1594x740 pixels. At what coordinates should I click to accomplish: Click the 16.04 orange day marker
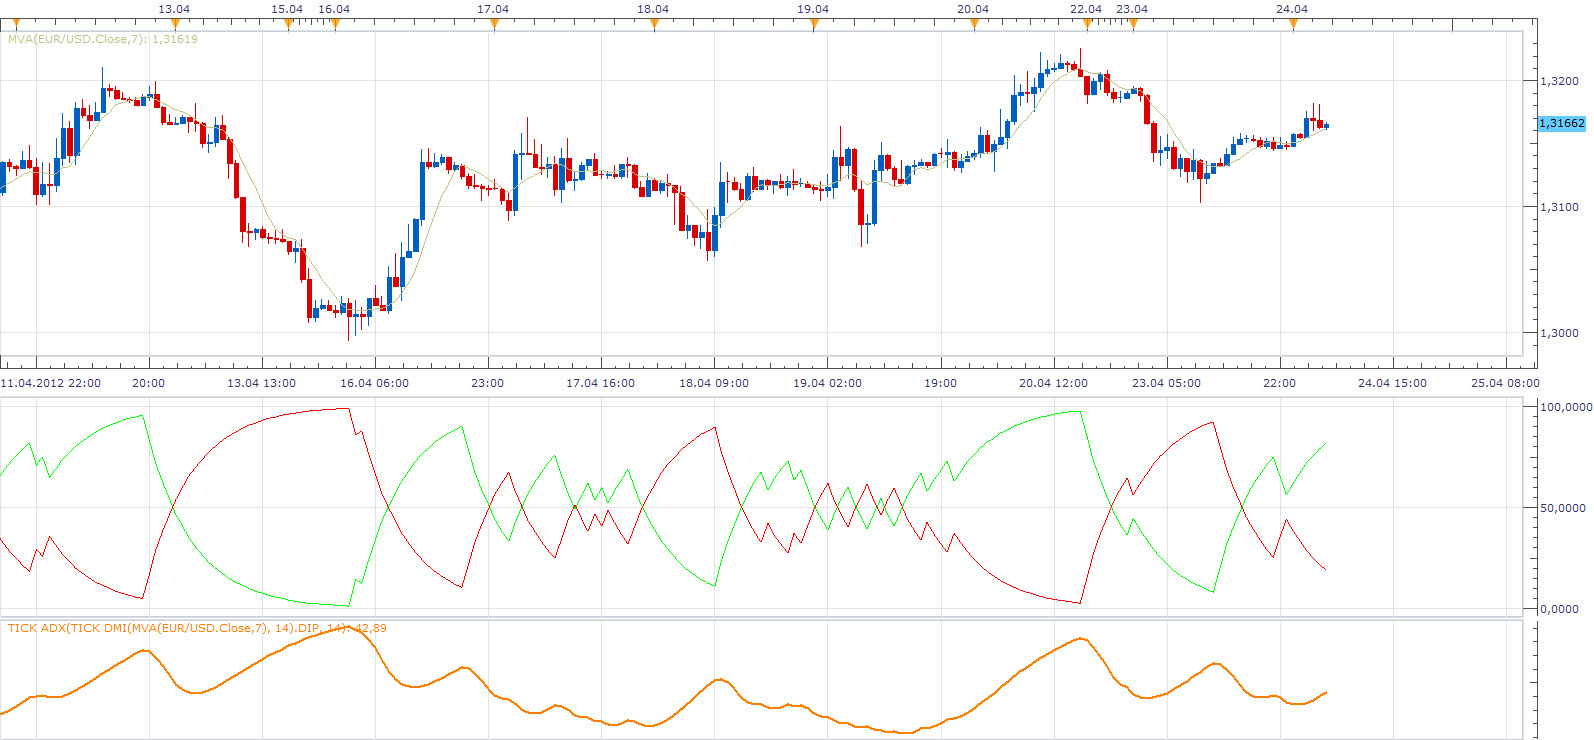[x=335, y=24]
